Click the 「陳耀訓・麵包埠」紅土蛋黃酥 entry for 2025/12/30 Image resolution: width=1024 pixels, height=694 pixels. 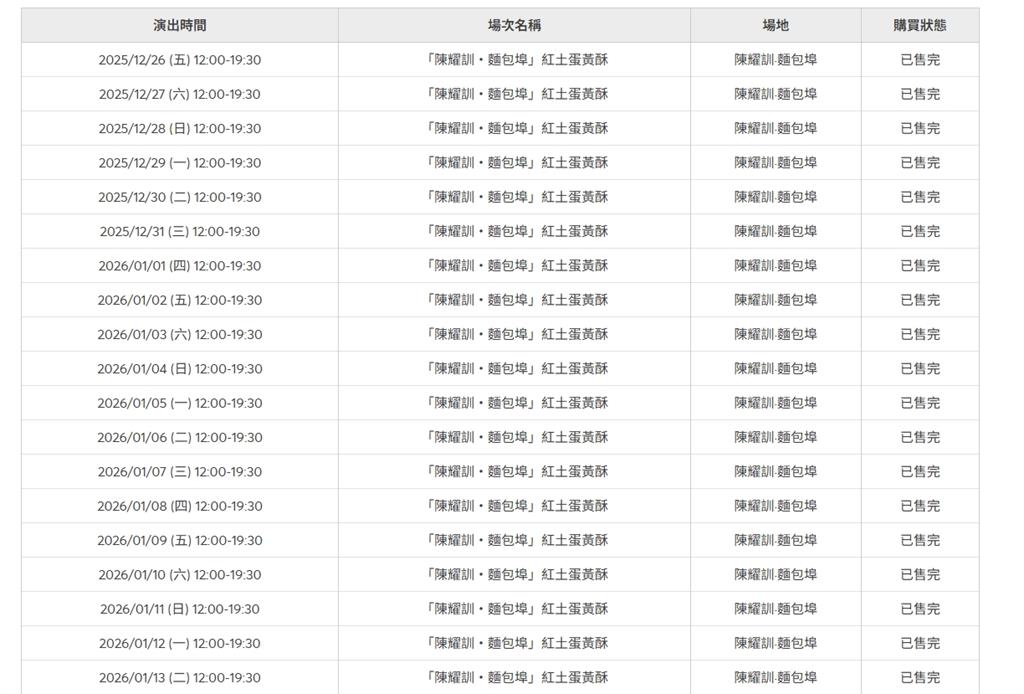pos(515,196)
